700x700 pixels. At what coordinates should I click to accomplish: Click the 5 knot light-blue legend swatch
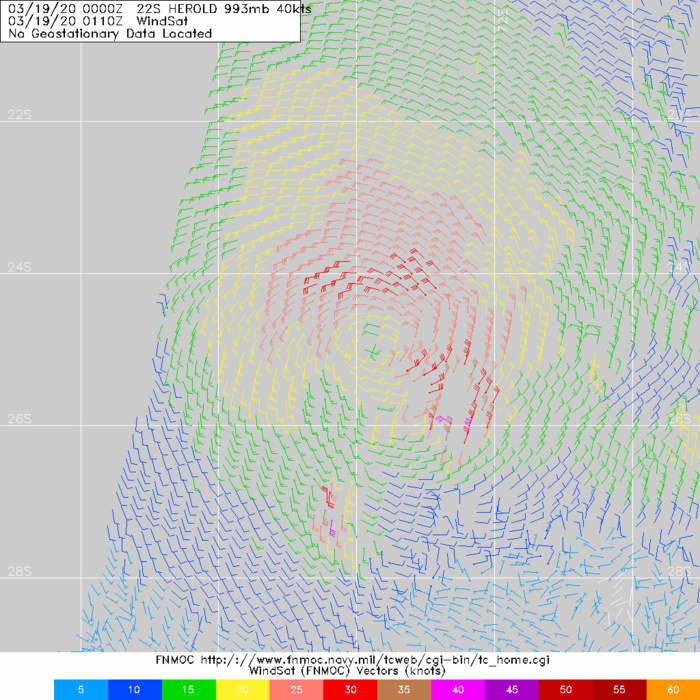[x=81, y=690]
